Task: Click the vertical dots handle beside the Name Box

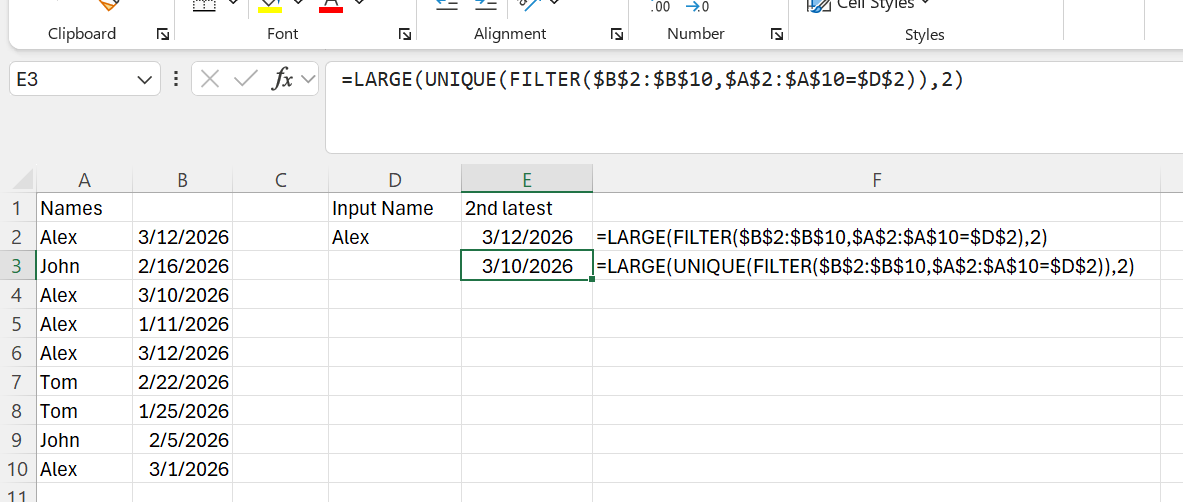Action: [x=176, y=79]
